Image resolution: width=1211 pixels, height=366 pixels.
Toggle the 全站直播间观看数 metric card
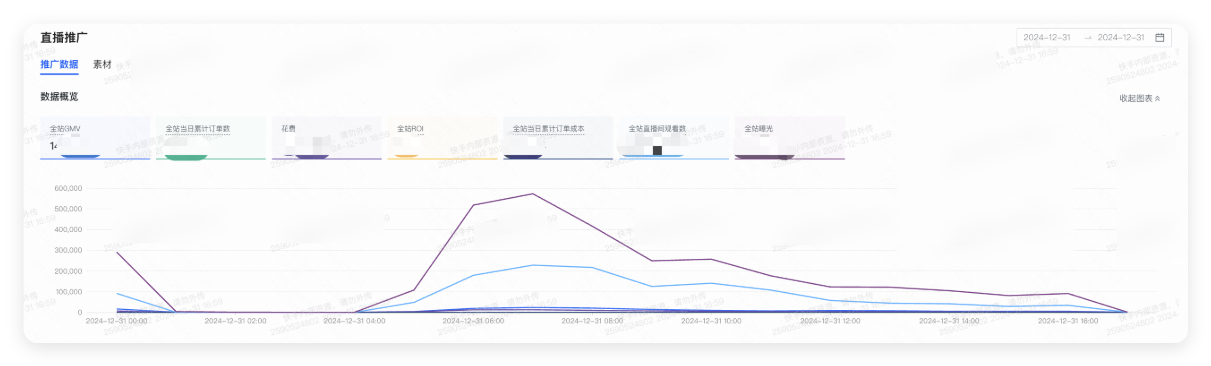click(674, 138)
